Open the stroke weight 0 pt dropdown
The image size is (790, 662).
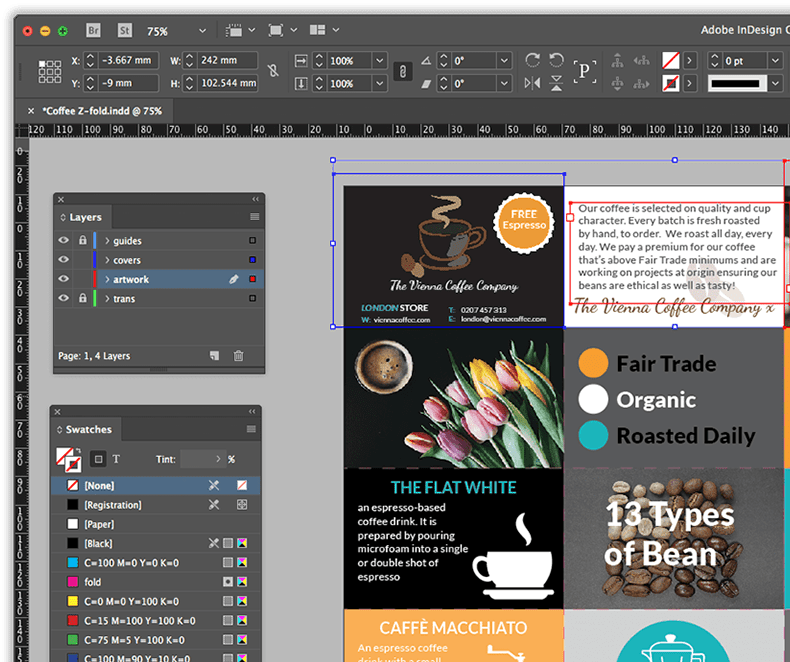click(775, 60)
